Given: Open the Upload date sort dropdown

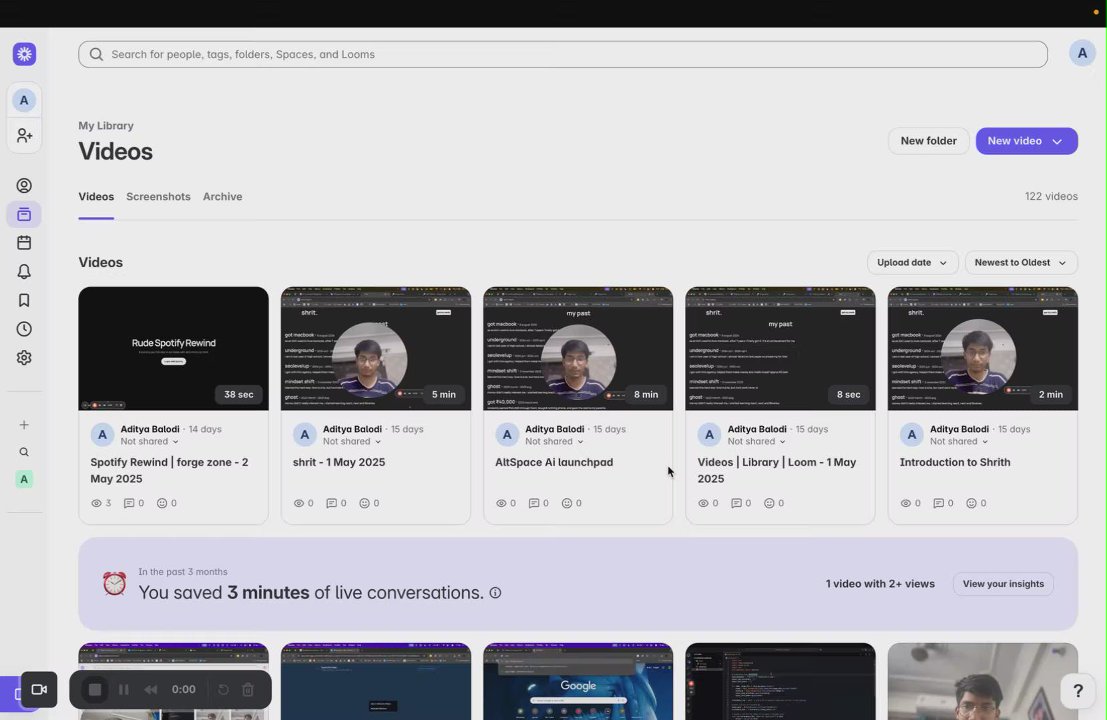Looking at the screenshot, I should [912, 263].
